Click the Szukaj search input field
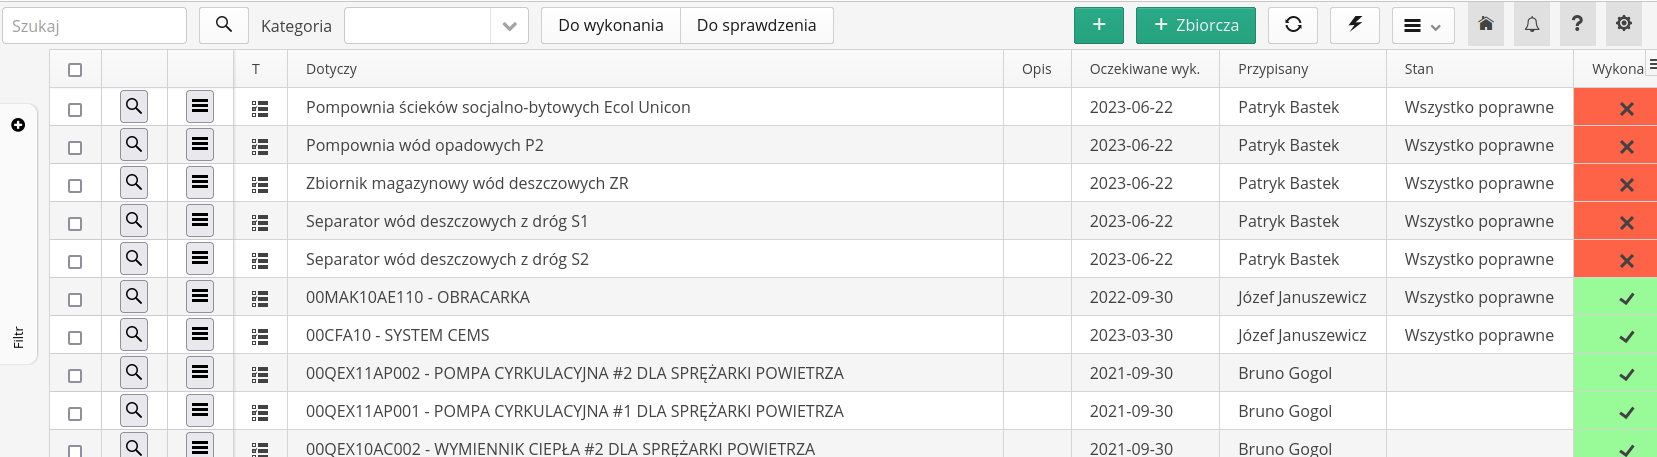 coord(95,26)
